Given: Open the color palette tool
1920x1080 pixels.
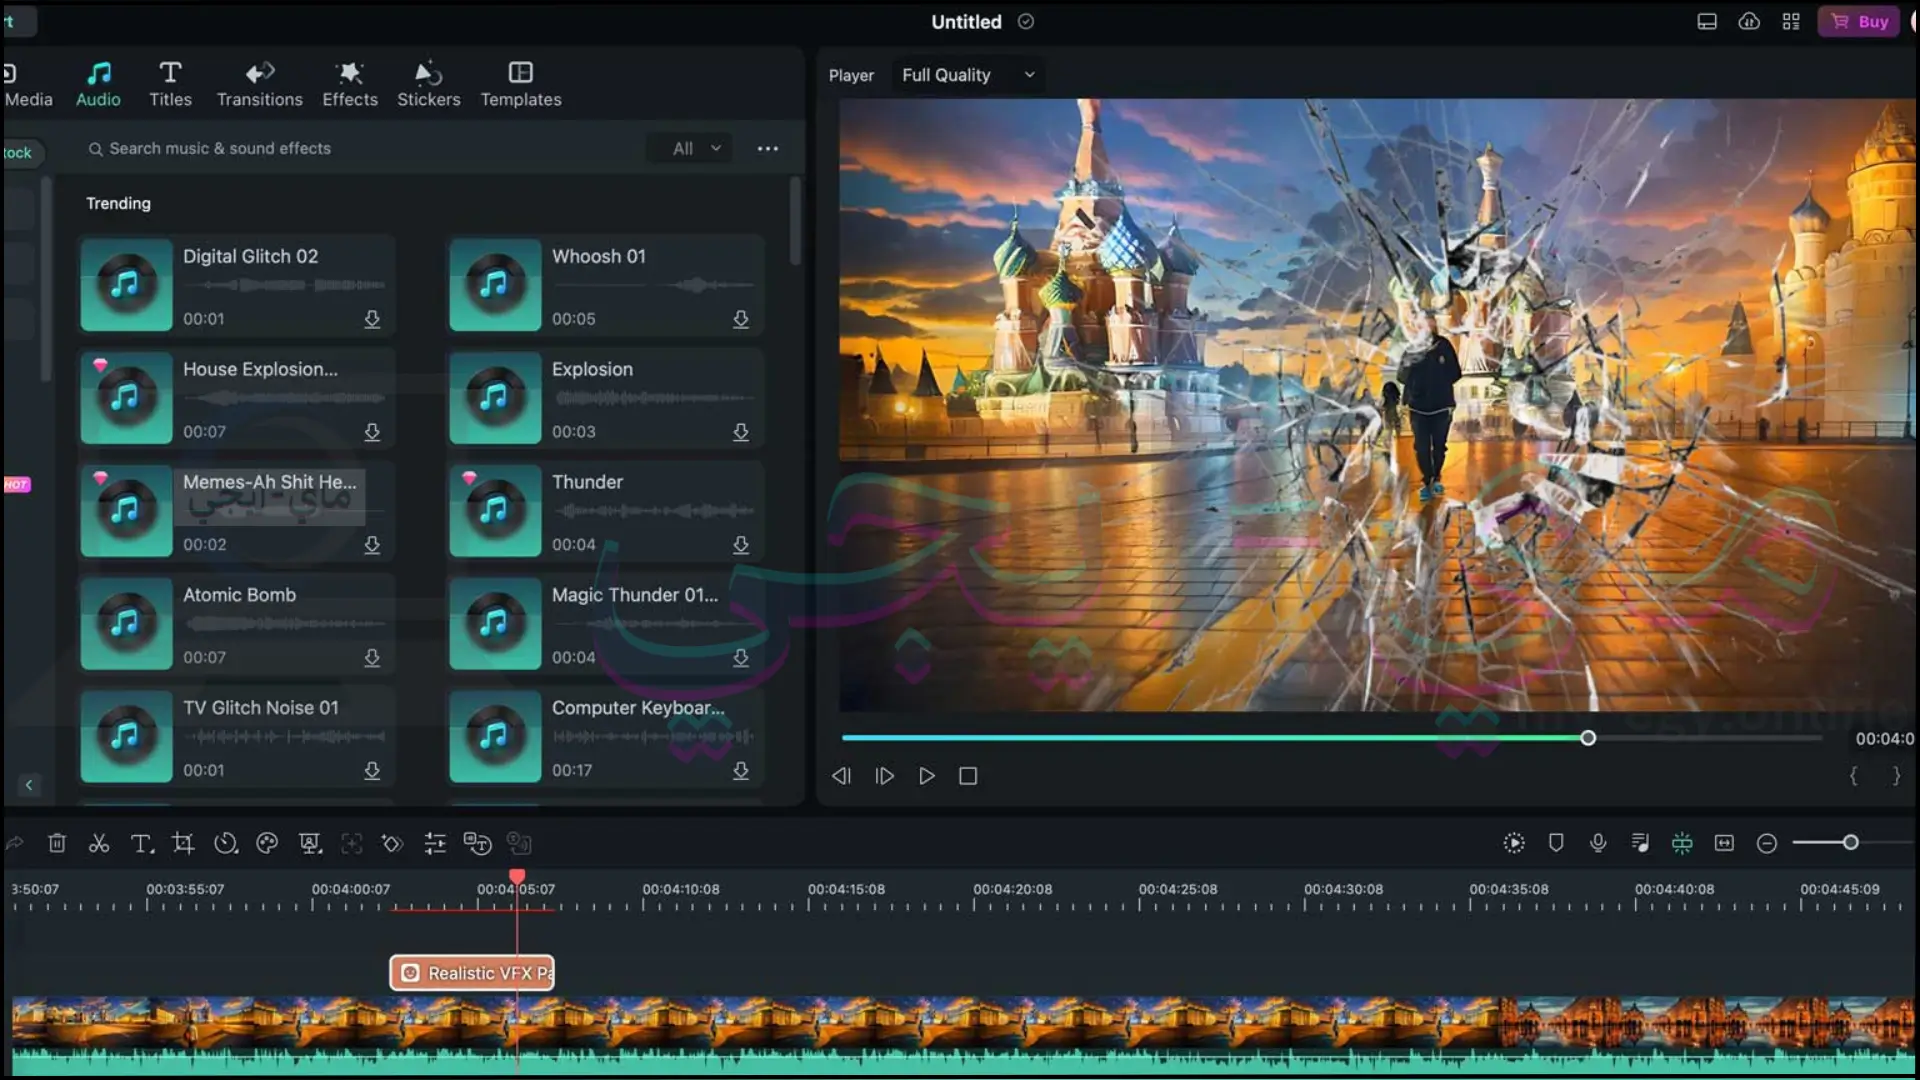Looking at the screenshot, I should click(267, 843).
